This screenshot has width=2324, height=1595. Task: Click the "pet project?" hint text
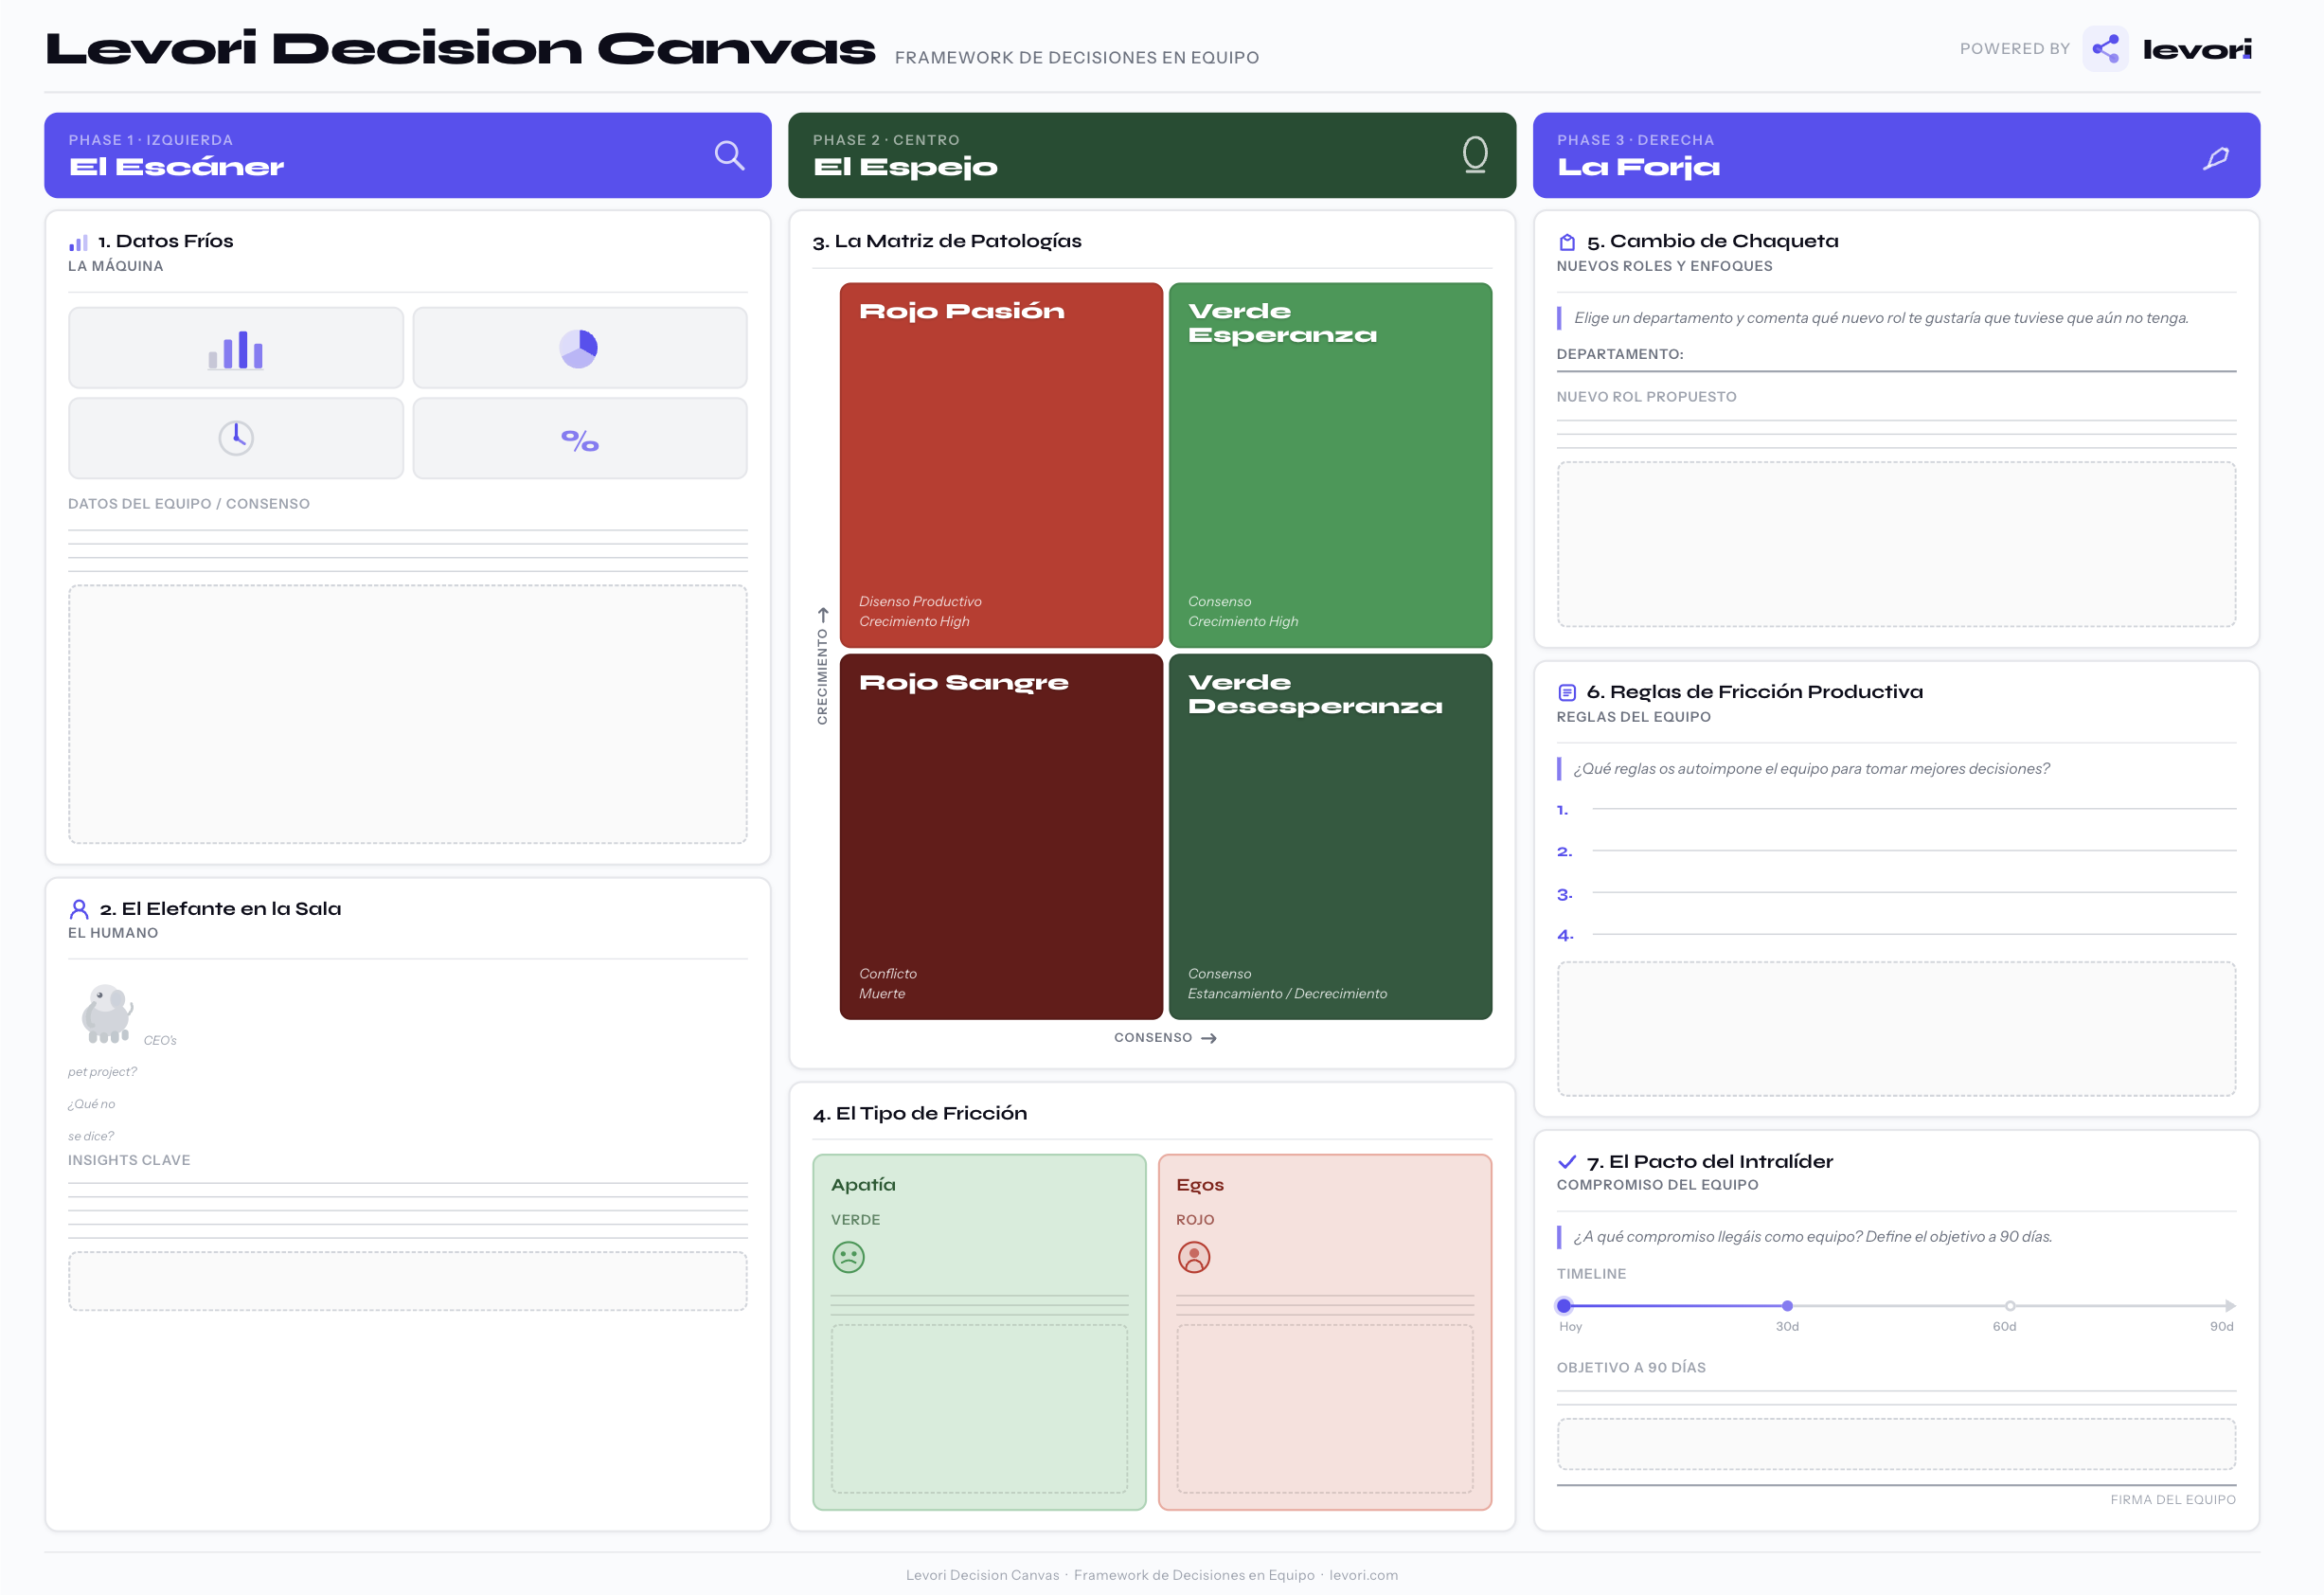[x=102, y=1072]
